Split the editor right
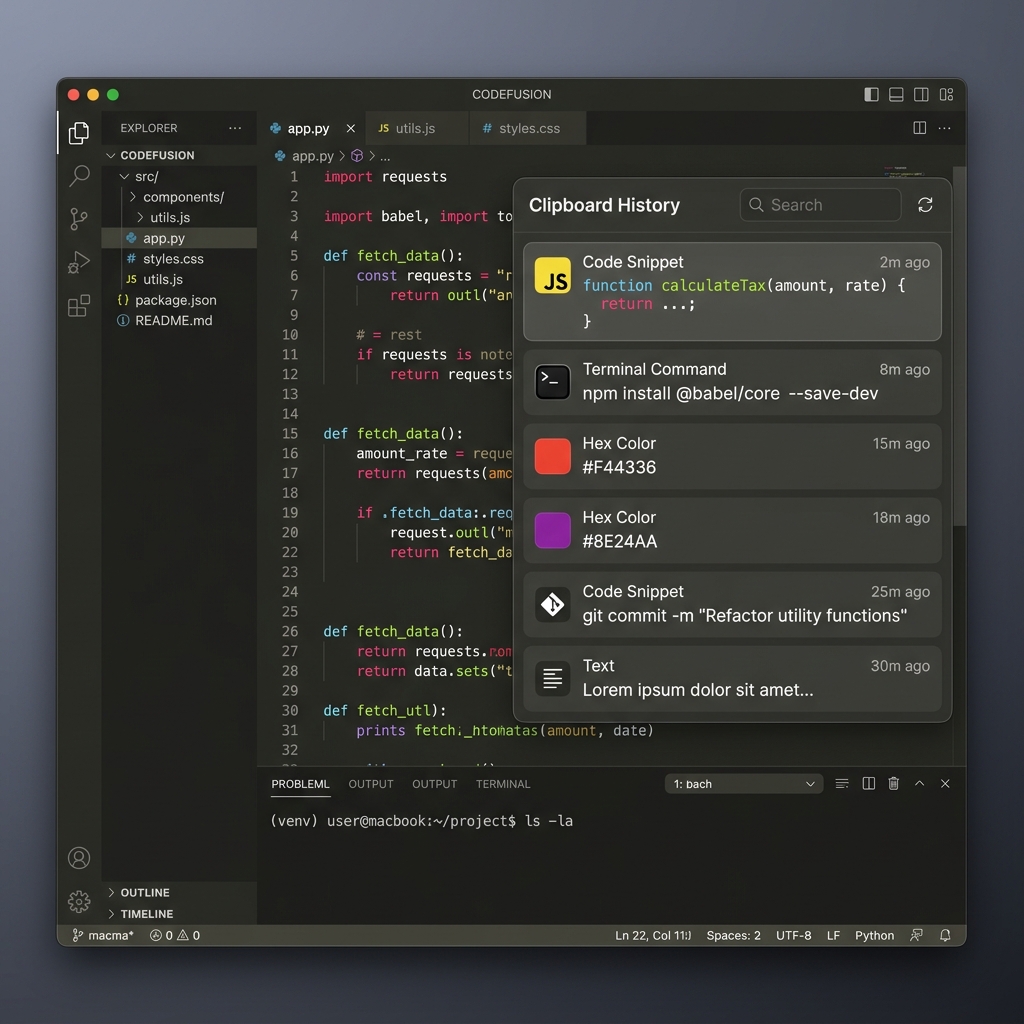 click(x=920, y=128)
